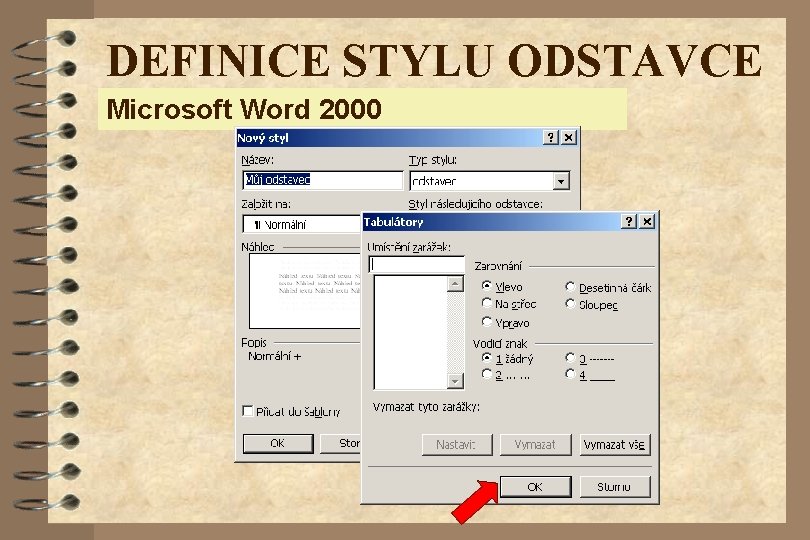The width and height of the screenshot is (810, 540).
Task: Click the disabled Nastavit button
Action: tap(457, 444)
